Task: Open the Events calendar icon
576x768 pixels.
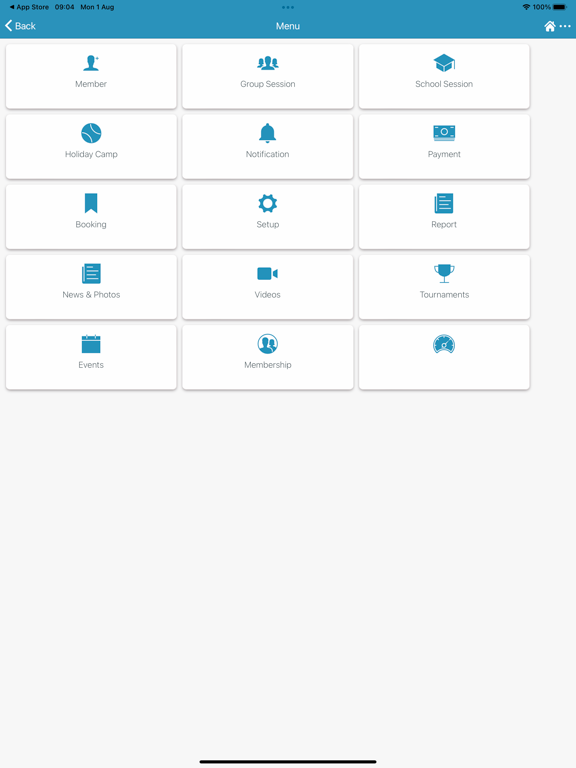Action: point(91,344)
